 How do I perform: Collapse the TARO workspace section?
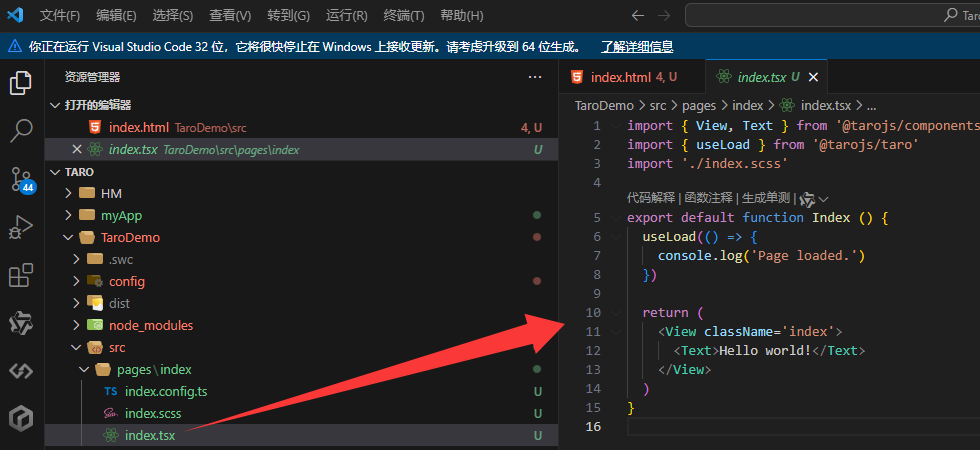(x=56, y=172)
